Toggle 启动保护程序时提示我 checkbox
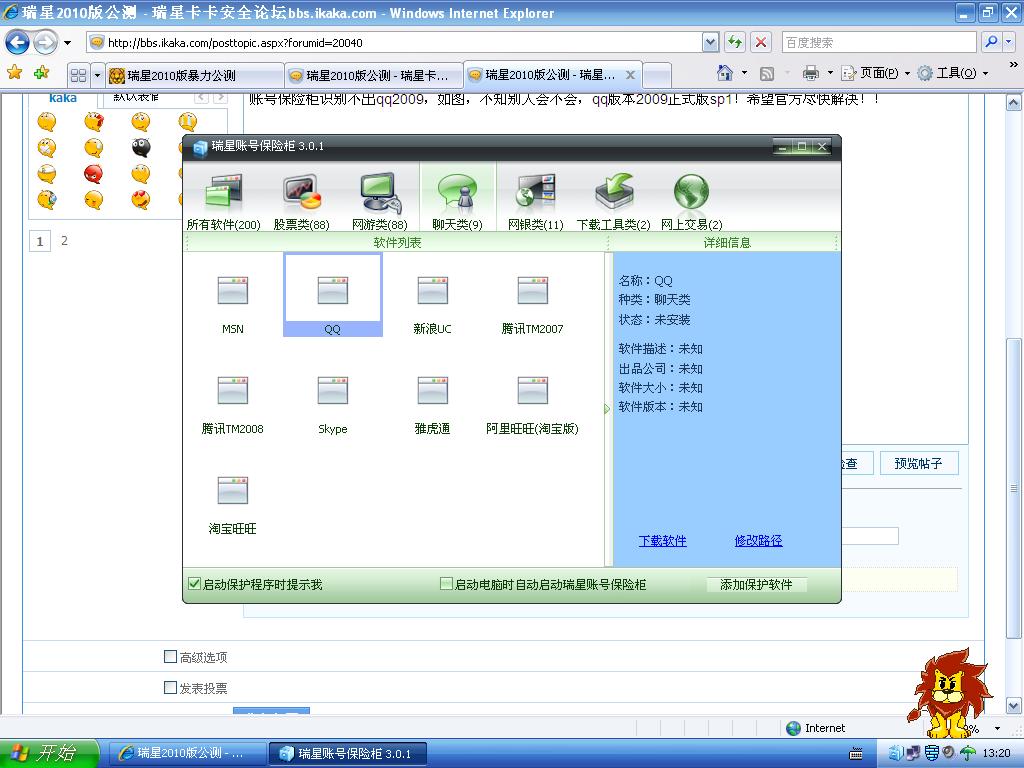This screenshot has width=1024, height=768. coord(194,584)
